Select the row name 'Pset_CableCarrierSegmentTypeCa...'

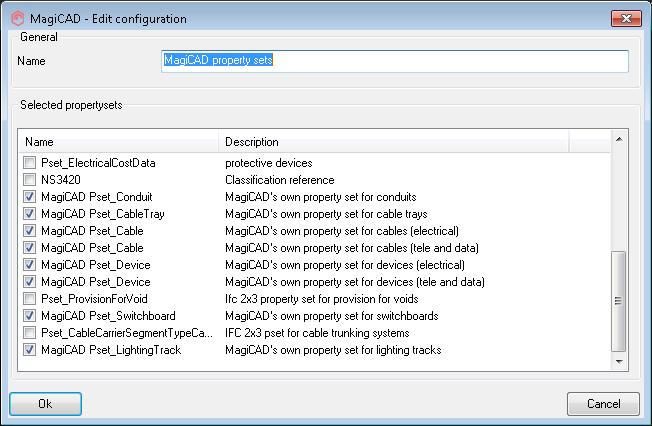(127, 334)
